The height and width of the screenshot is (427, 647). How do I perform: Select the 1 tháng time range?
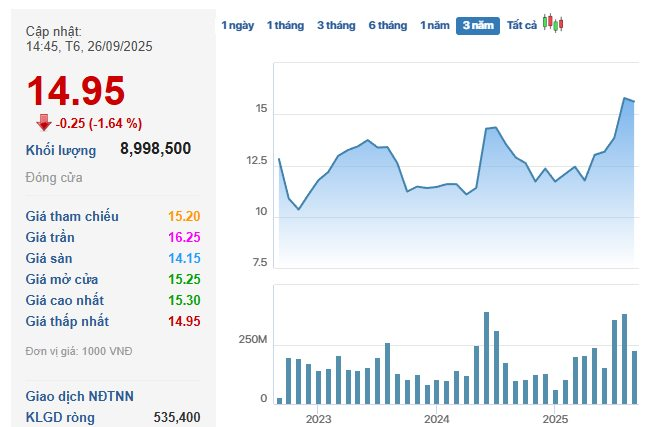tap(285, 25)
